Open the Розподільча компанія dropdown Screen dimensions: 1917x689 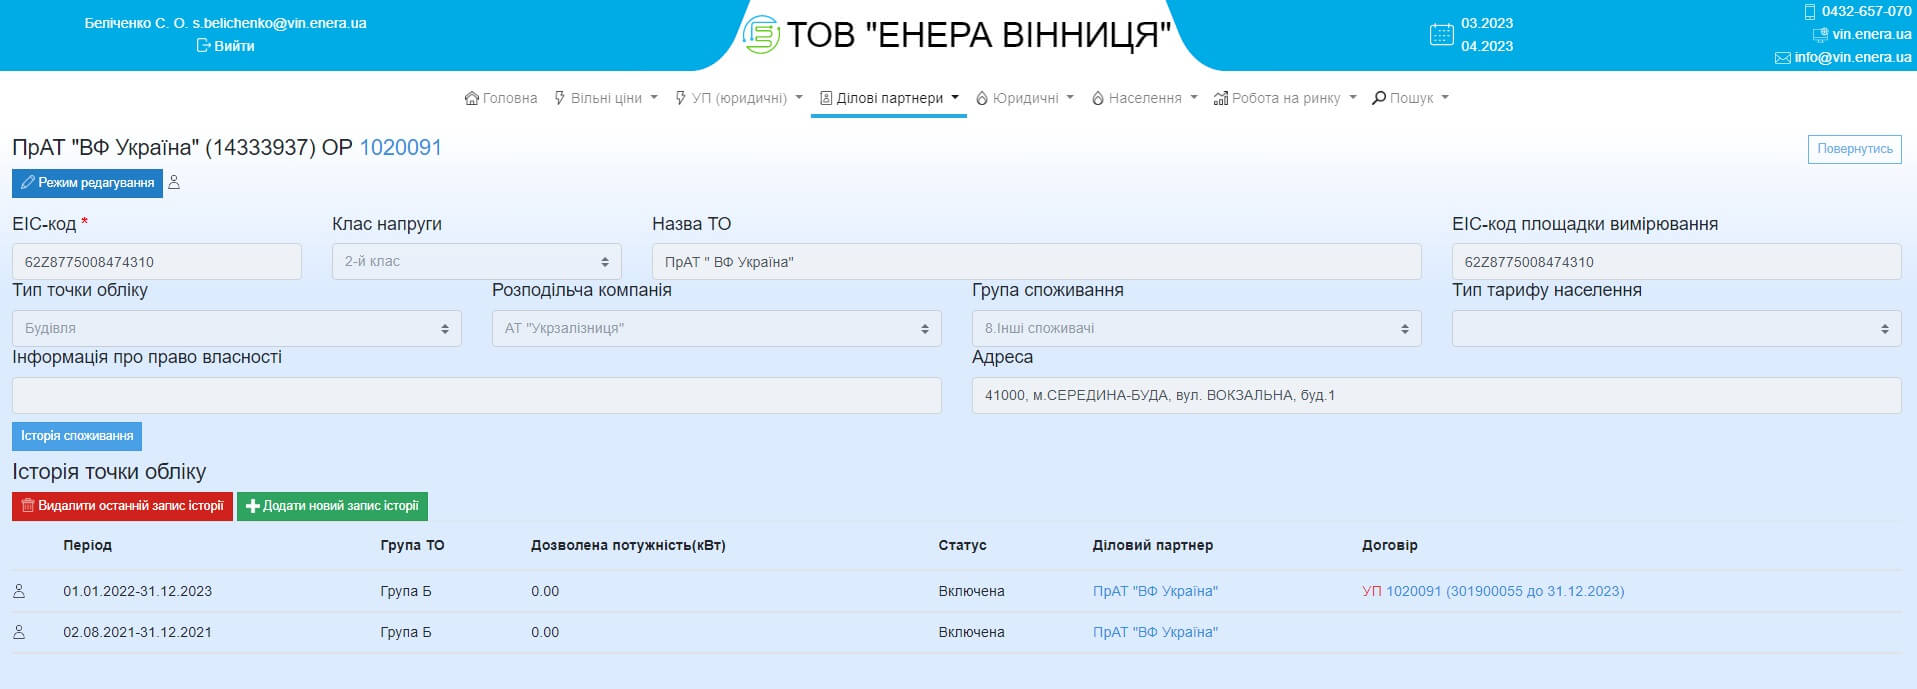pyautogui.click(x=716, y=329)
